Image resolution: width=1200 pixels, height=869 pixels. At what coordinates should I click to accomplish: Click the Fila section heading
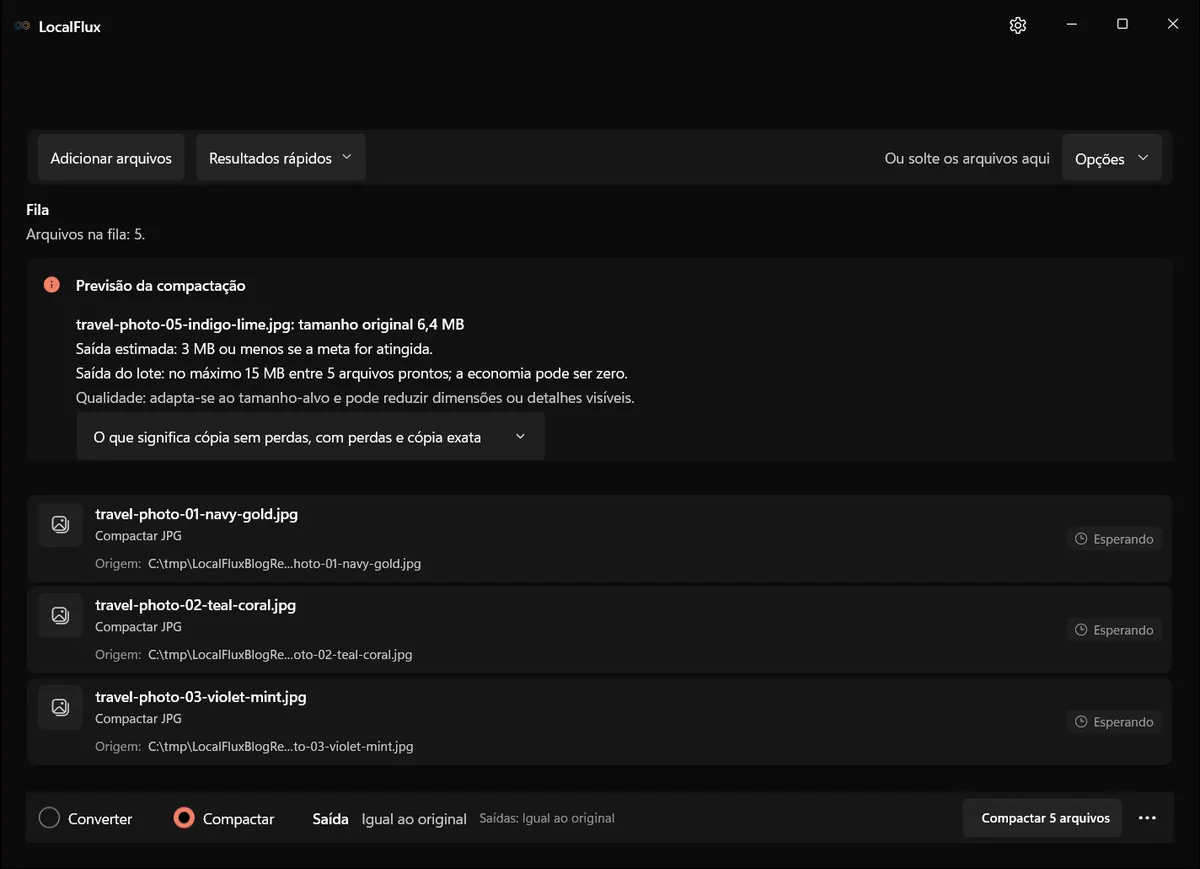[x=38, y=210]
